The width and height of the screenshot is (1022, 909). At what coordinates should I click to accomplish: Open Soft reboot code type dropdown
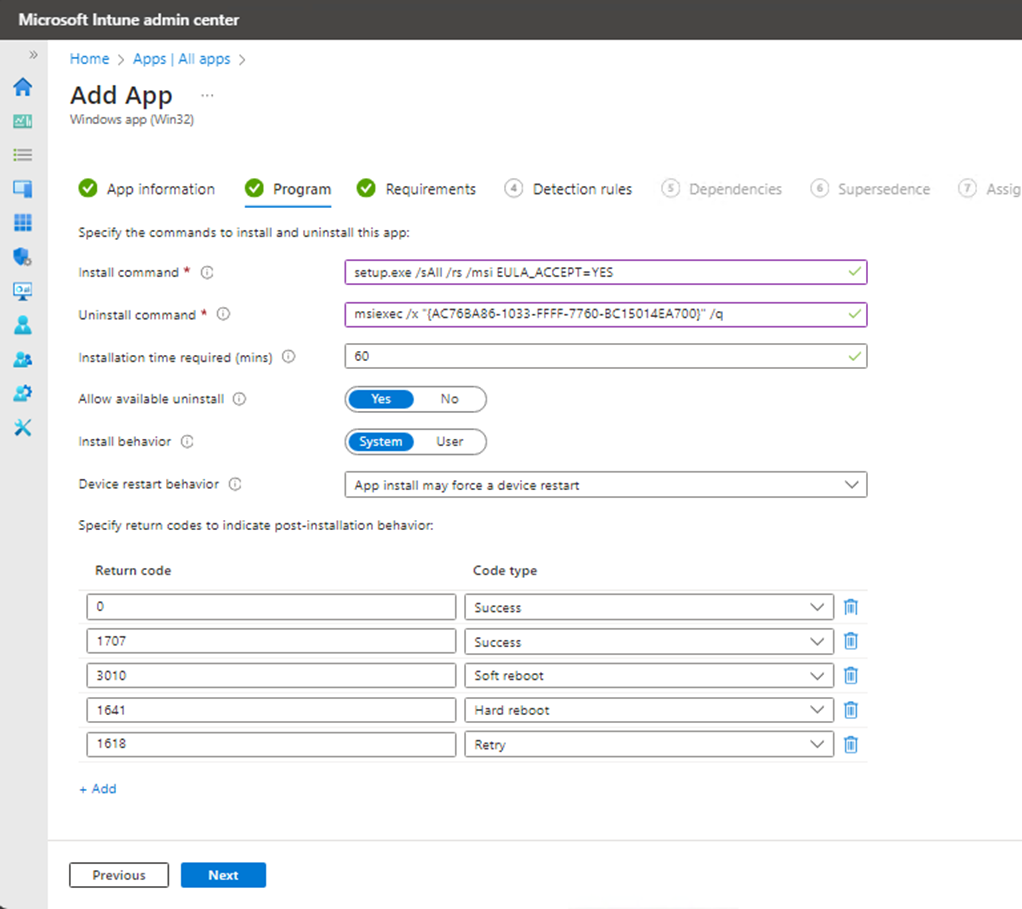[x=649, y=676]
